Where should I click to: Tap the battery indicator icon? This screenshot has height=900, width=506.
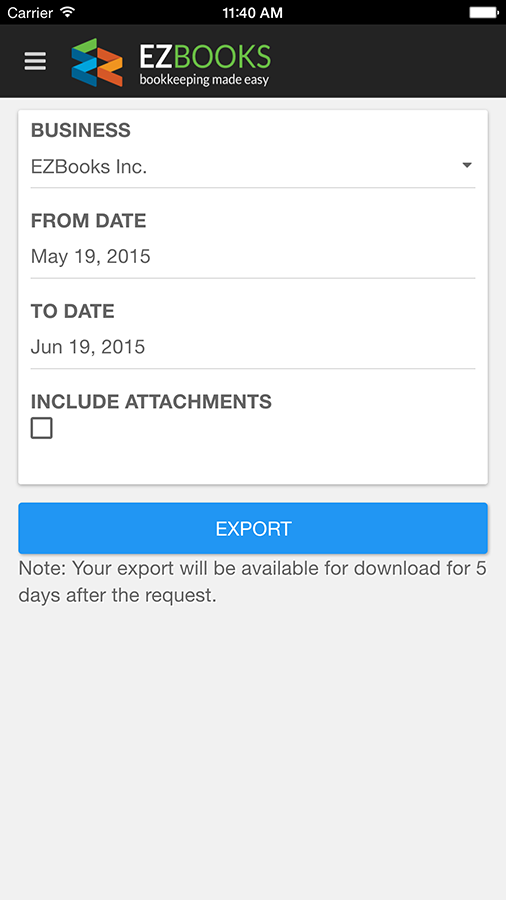pos(483,12)
